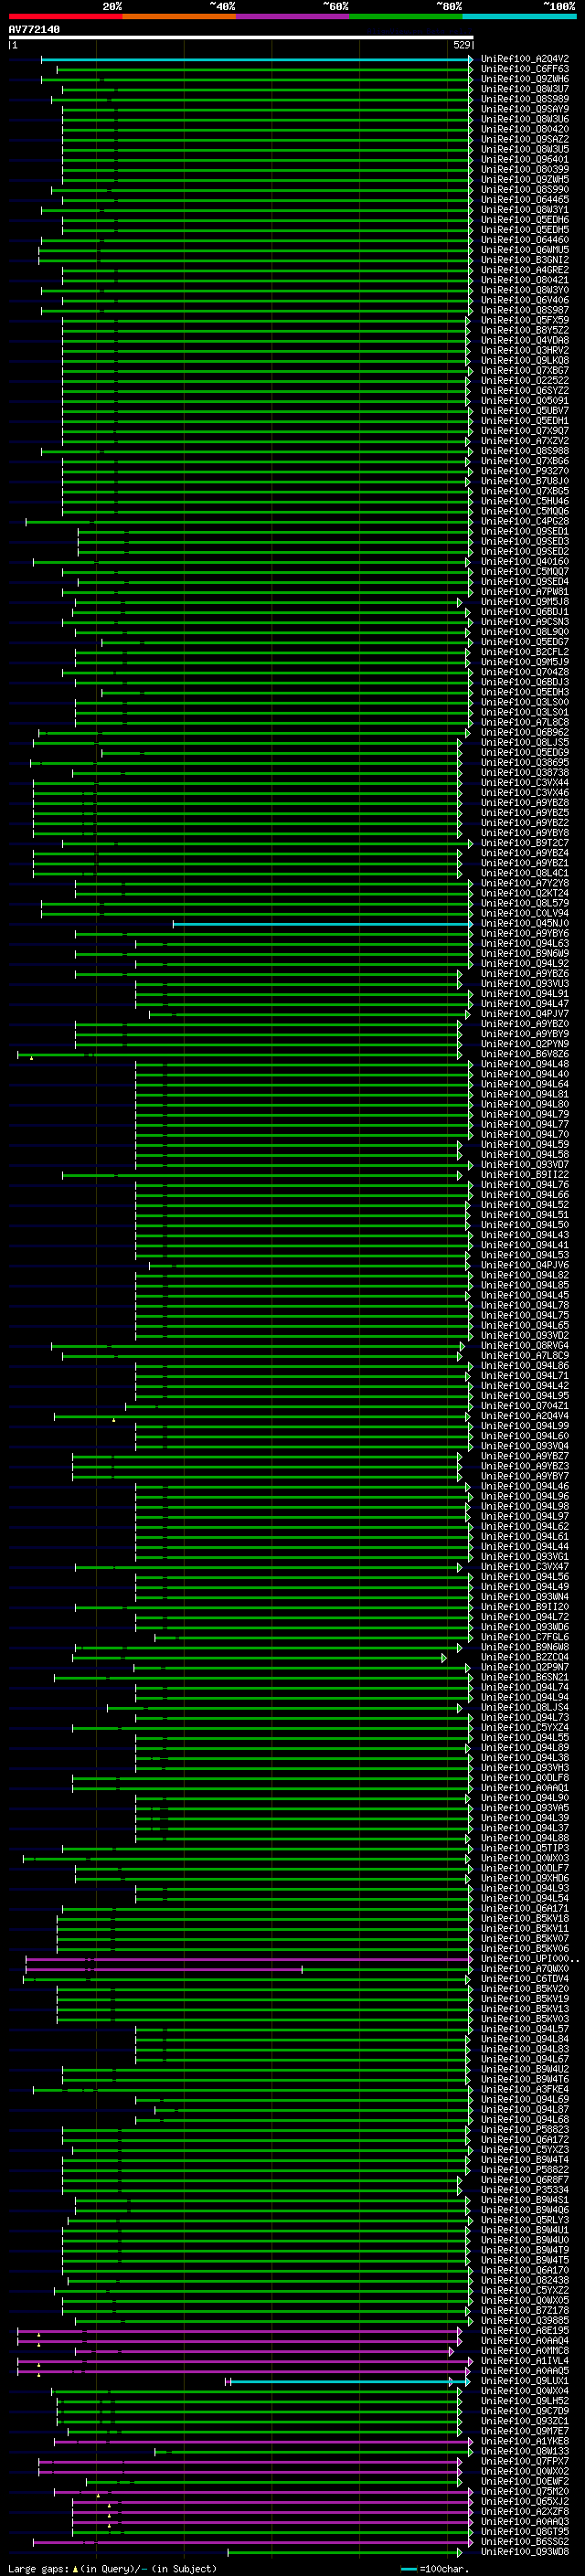The width and height of the screenshot is (585, 2576).
Task: Select the hit UniRef100_C5YXZ4
Action: tap(525, 1729)
